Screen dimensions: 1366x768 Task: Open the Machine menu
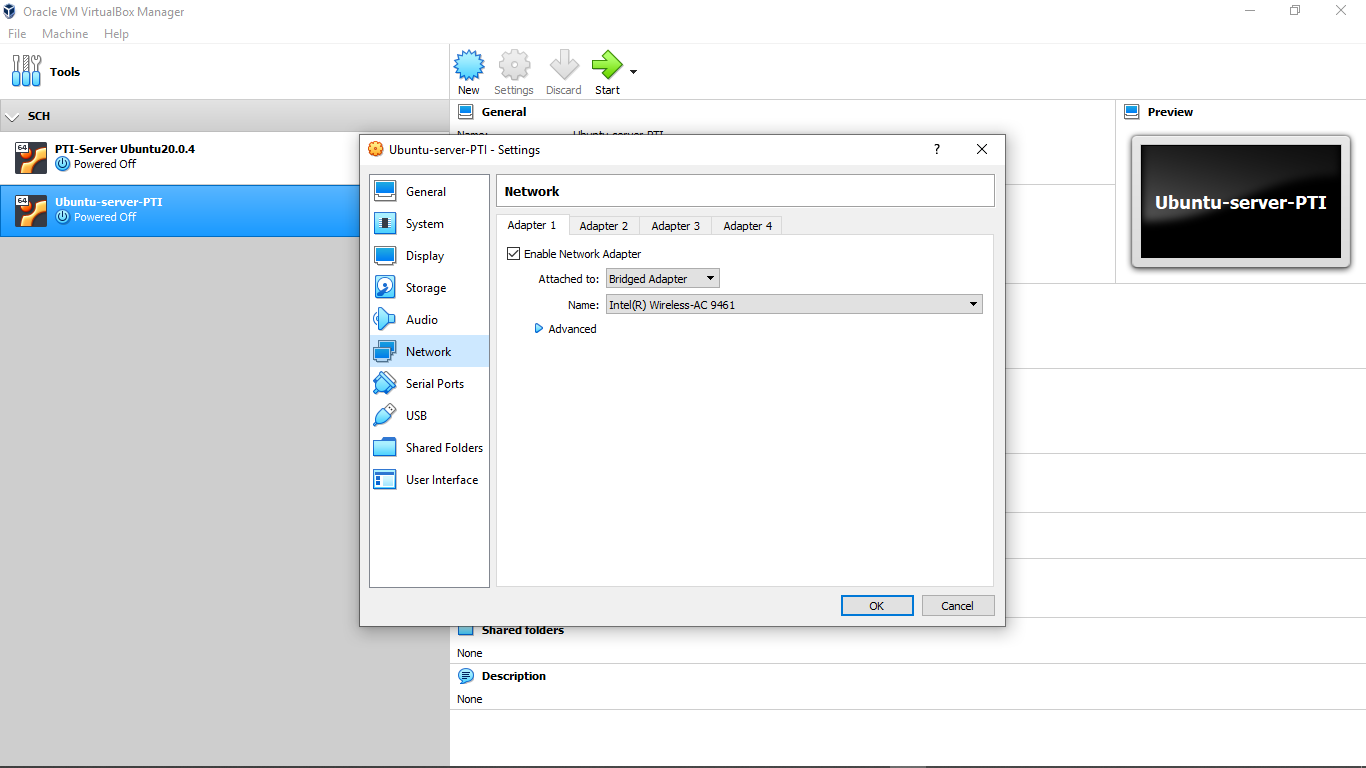65,34
